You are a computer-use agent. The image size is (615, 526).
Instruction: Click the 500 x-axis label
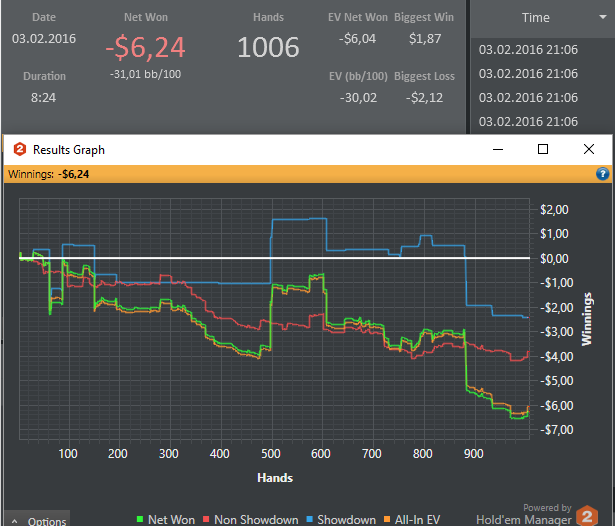tap(271, 454)
